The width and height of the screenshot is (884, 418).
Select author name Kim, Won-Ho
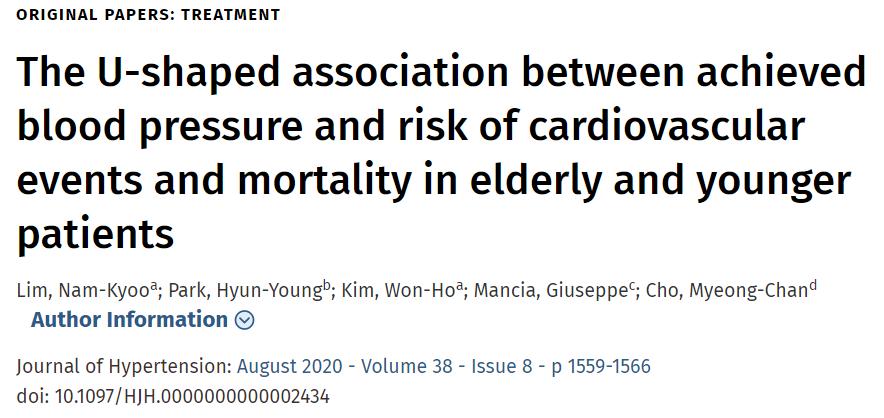403,292
